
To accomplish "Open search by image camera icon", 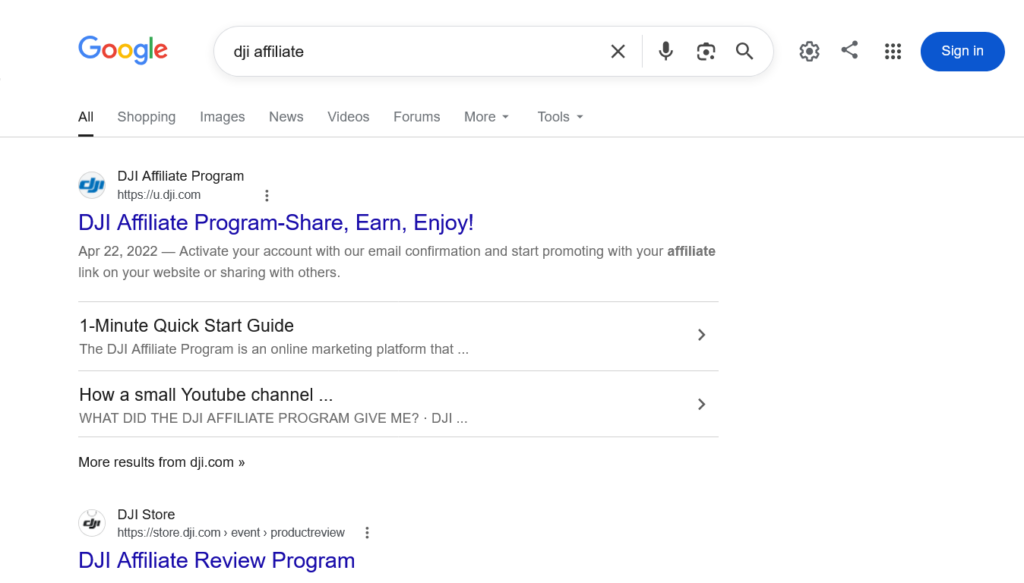I will pyautogui.click(x=705, y=52).
